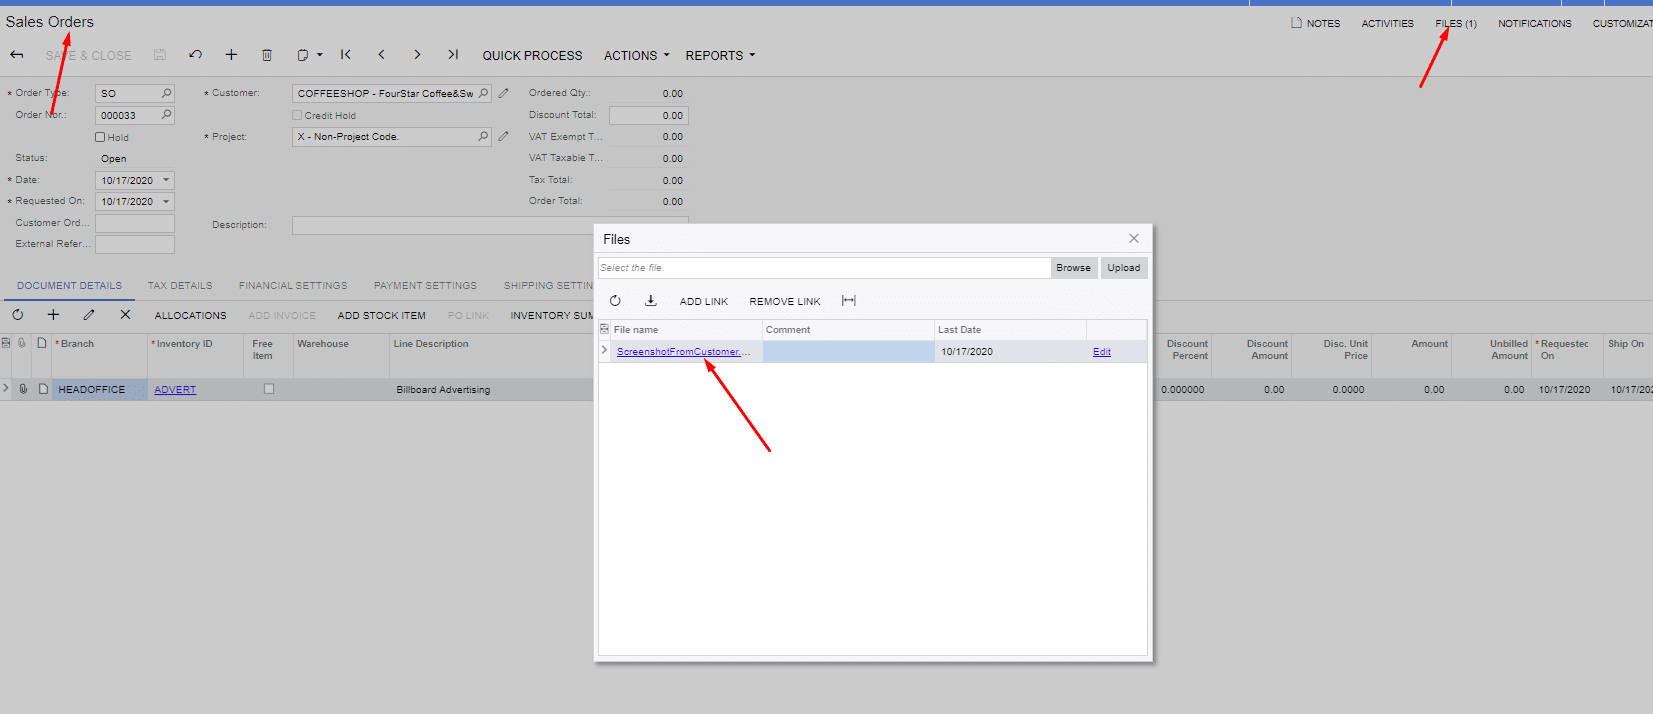Click the pencil icon next to Customer field

[x=504, y=93]
